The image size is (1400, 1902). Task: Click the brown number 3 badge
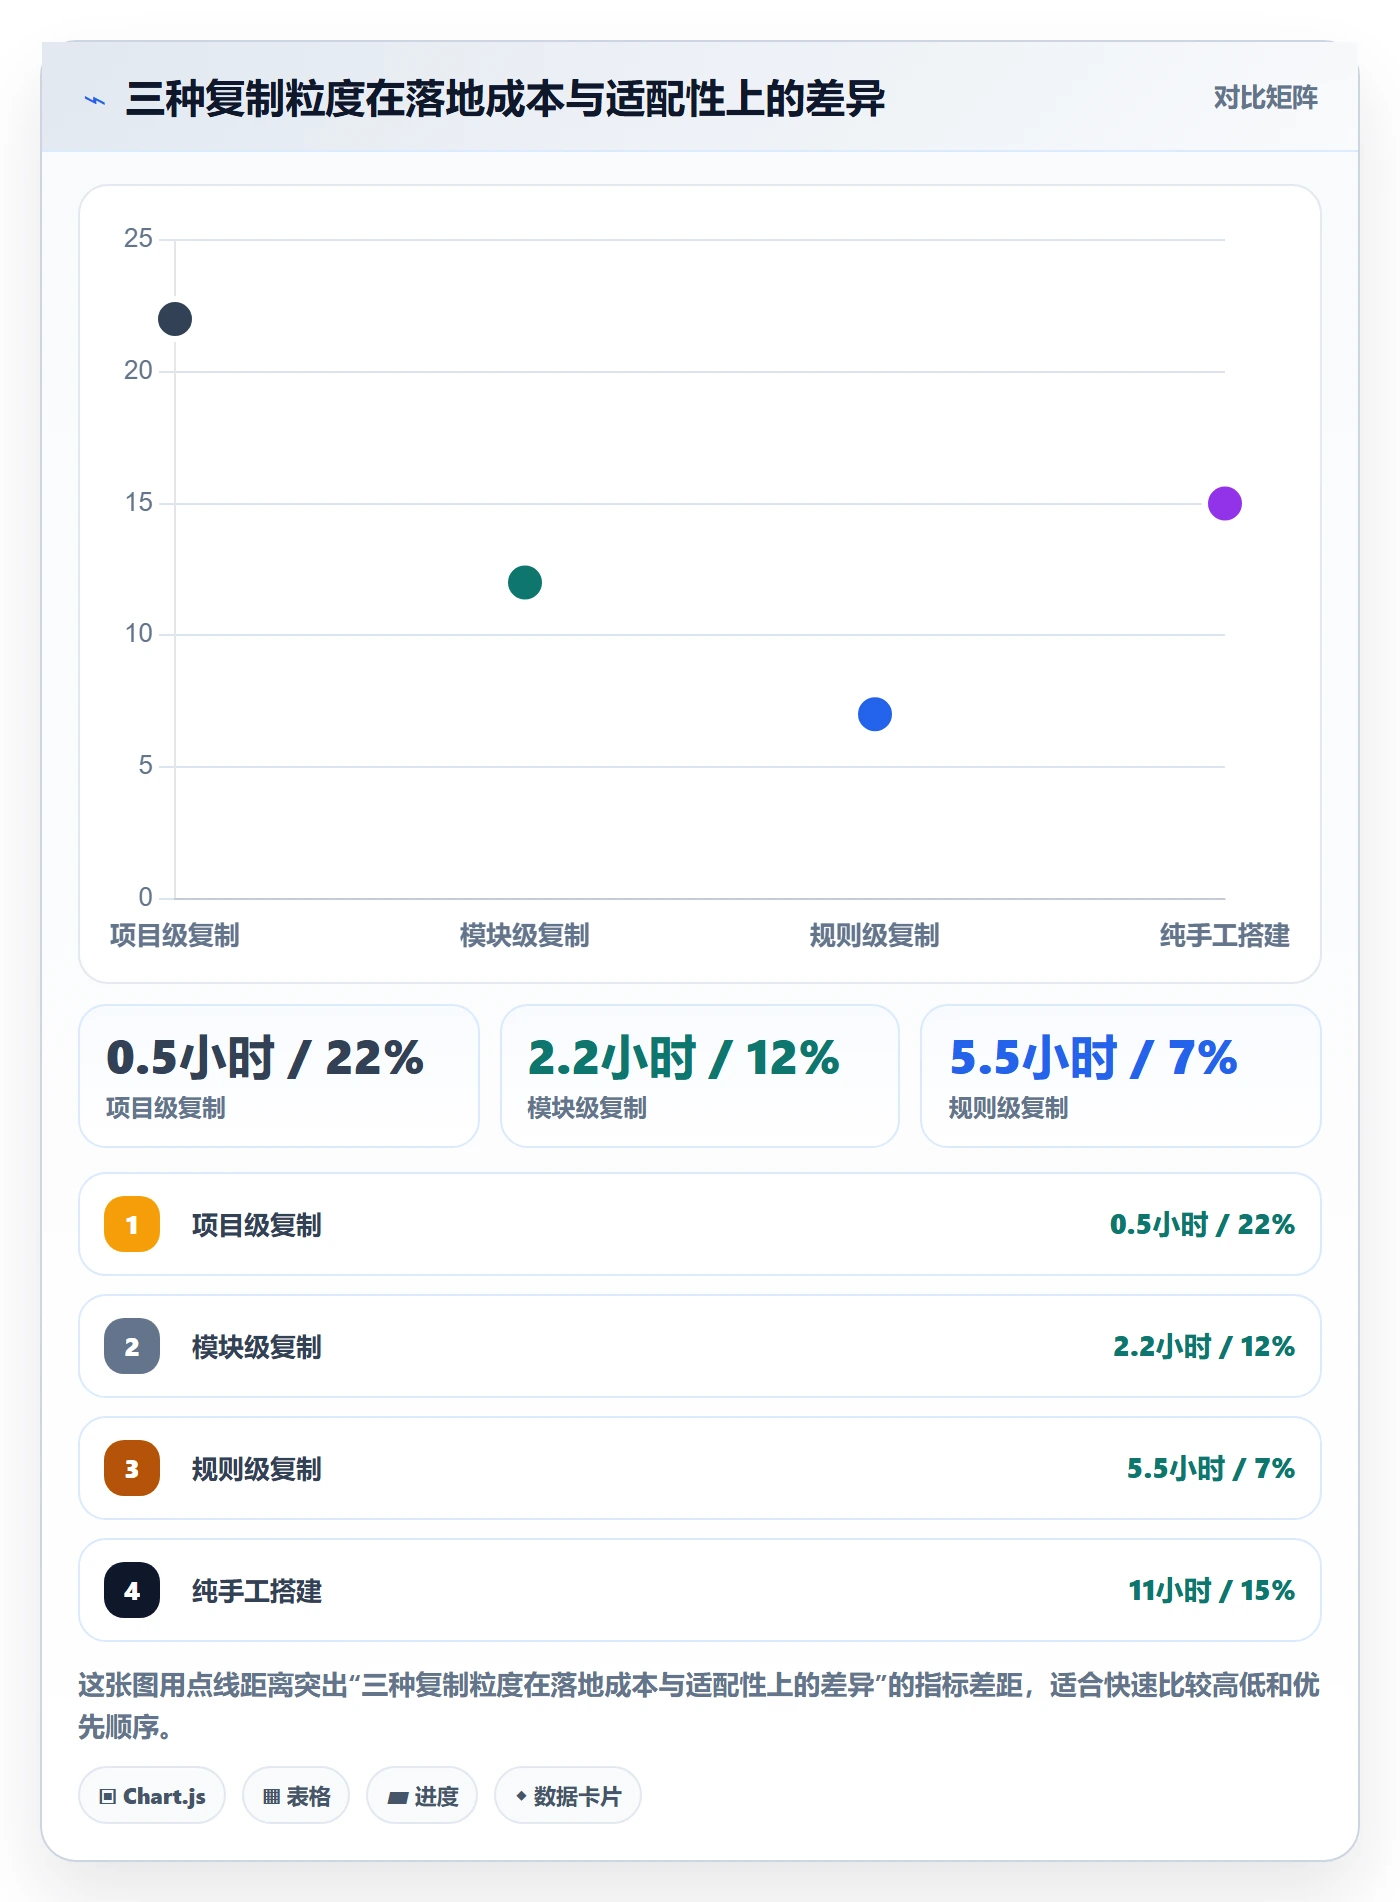point(132,1468)
